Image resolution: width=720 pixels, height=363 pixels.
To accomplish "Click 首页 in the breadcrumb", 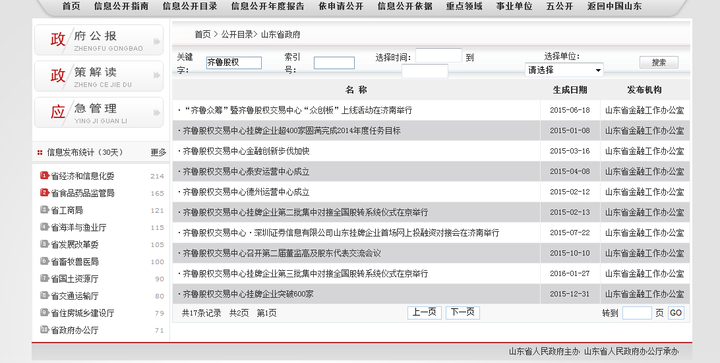I will click(x=202, y=34).
